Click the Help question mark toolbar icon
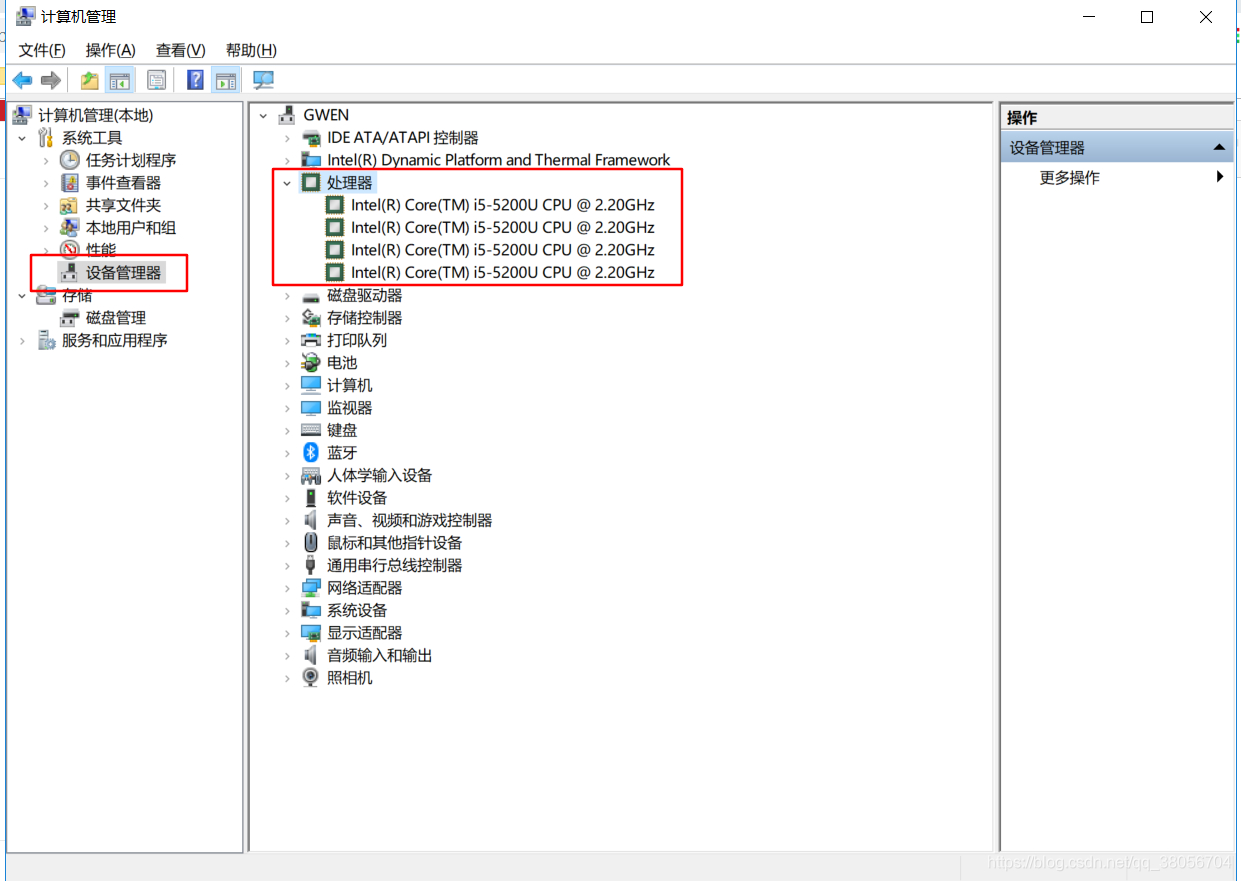 pos(196,80)
